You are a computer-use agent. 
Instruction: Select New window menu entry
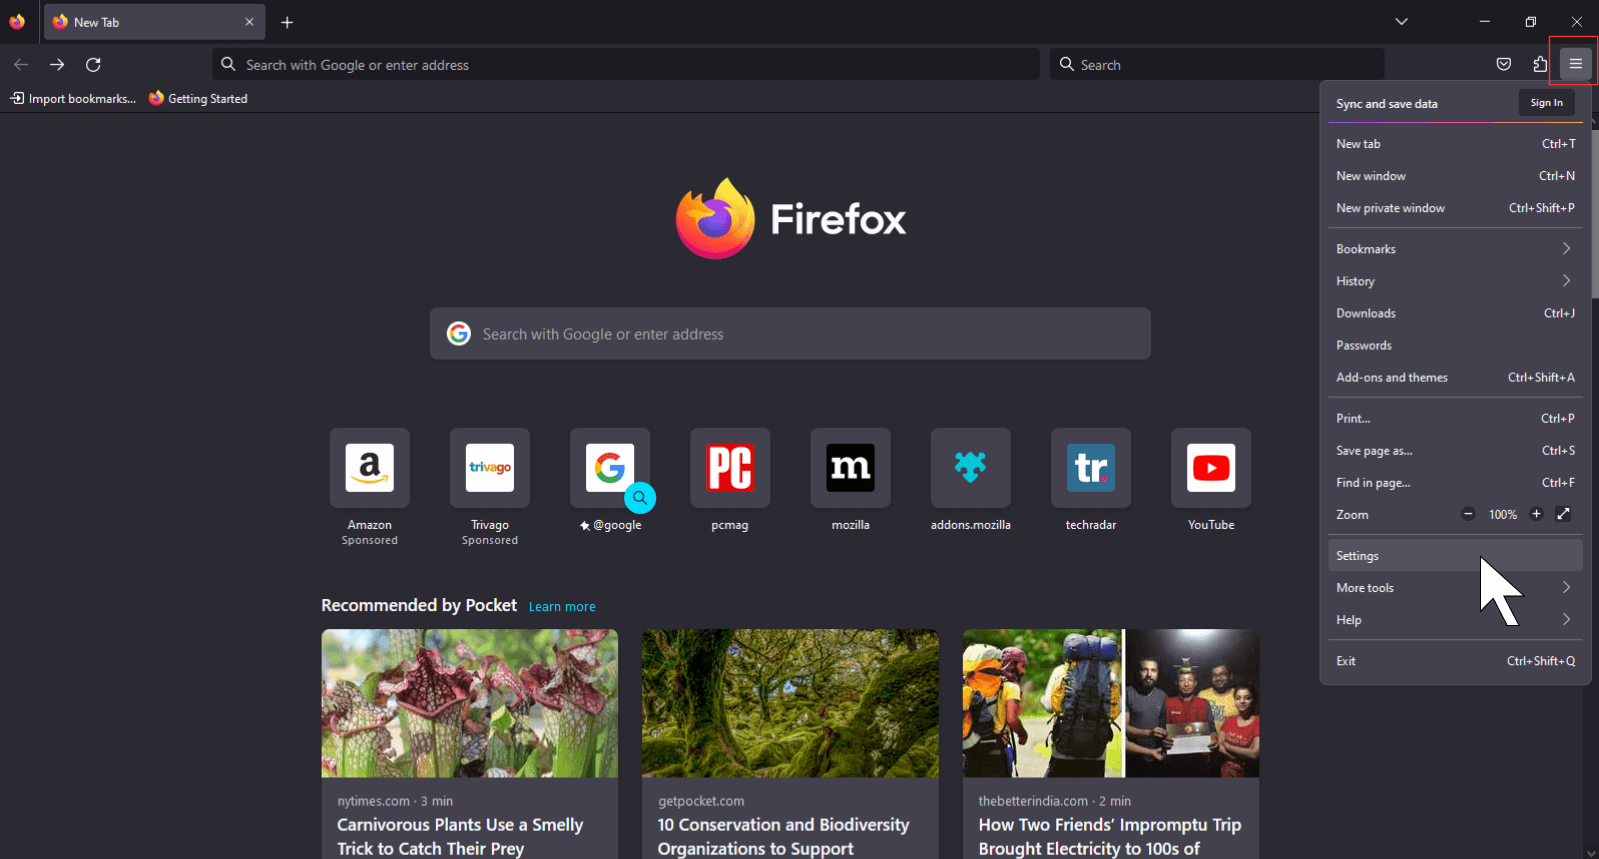click(1455, 176)
